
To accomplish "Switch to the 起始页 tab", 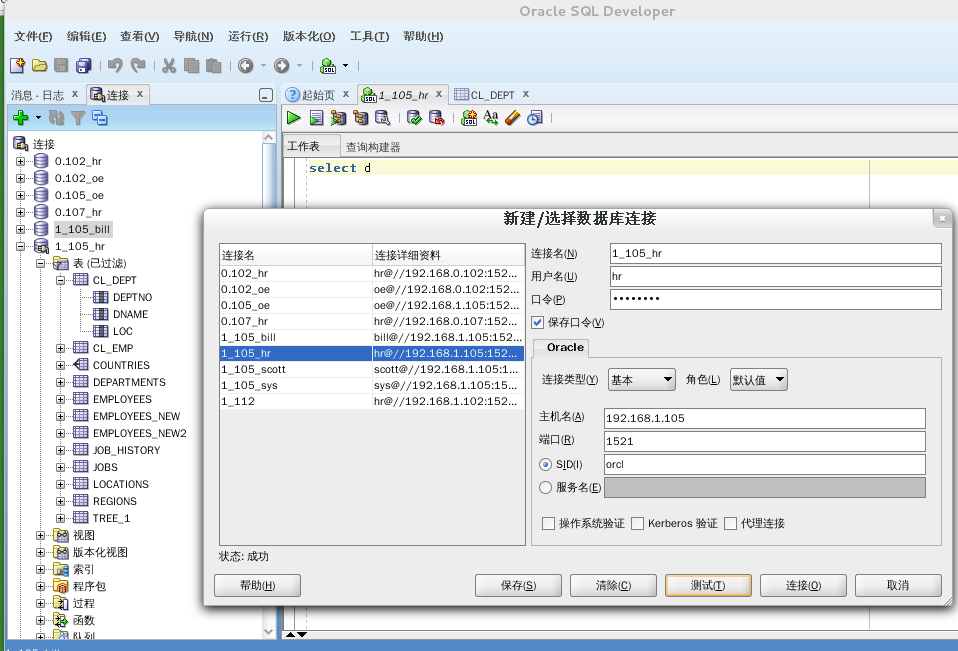I will click(318, 95).
